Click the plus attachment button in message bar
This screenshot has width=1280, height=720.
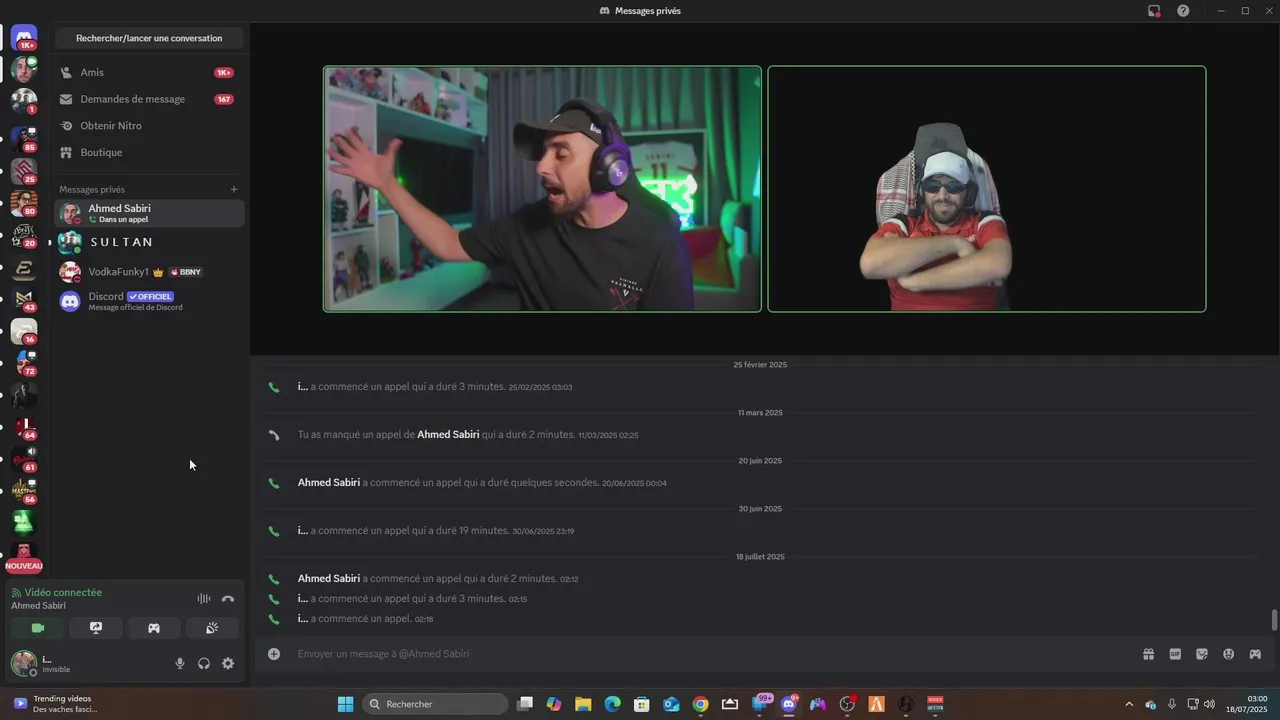coord(274,654)
